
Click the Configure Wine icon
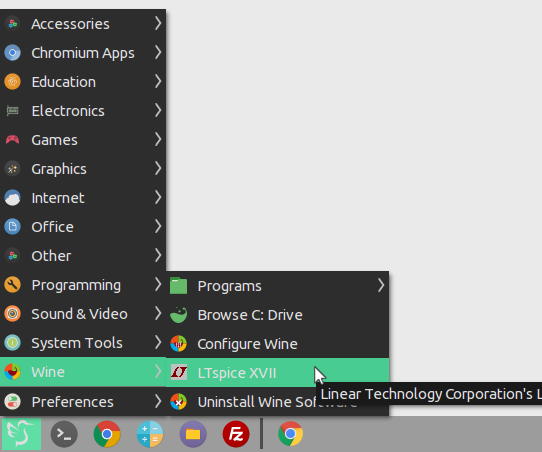pyautogui.click(x=179, y=344)
